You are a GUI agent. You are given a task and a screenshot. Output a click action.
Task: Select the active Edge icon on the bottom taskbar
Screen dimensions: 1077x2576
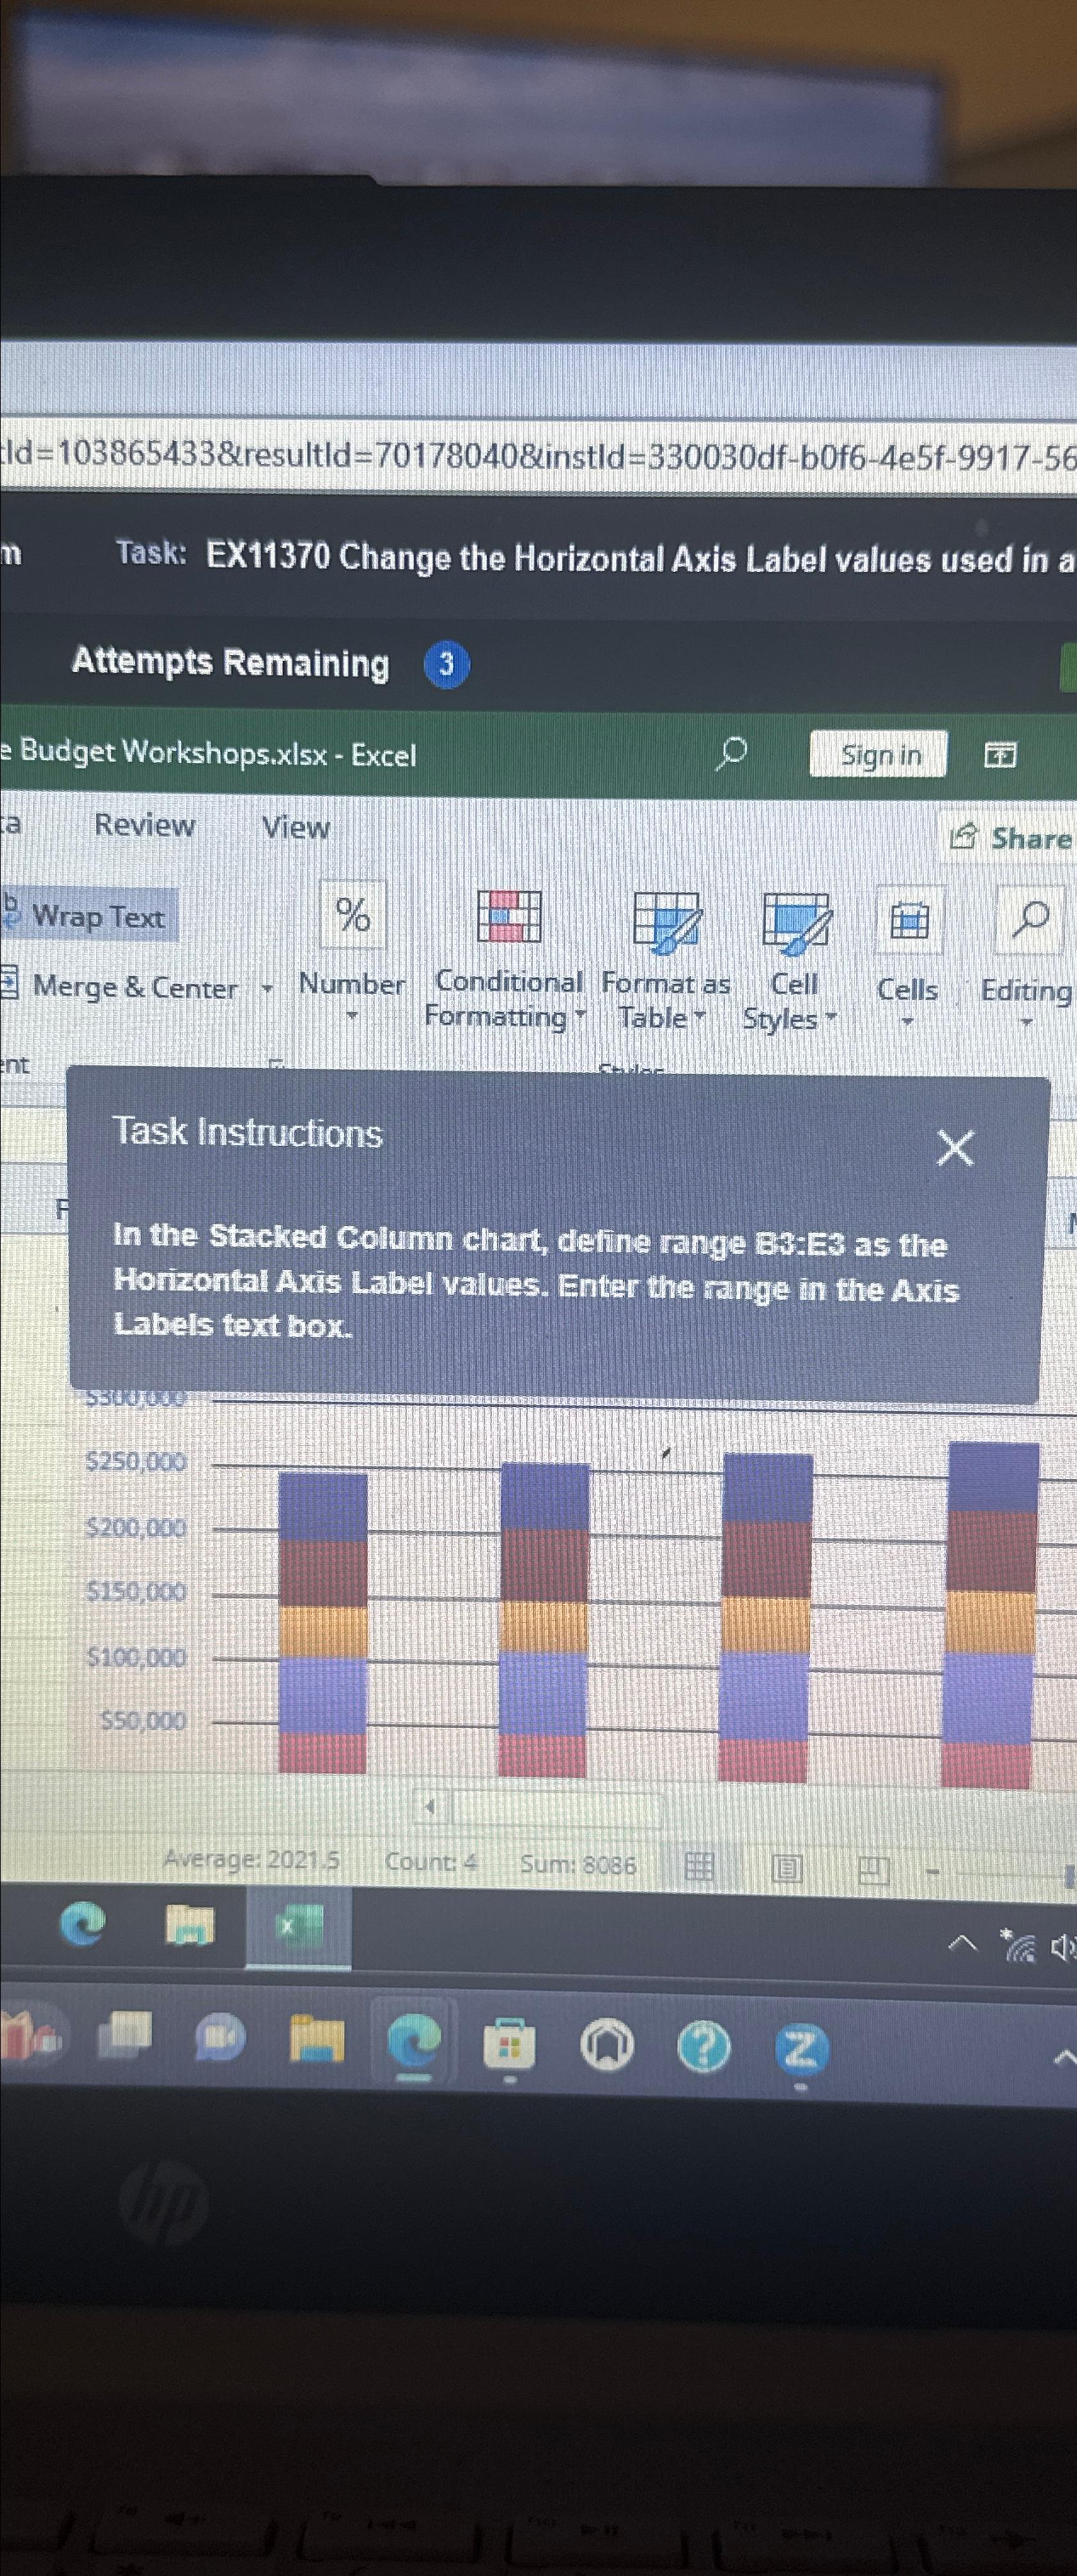pyautogui.click(x=414, y=2042)
